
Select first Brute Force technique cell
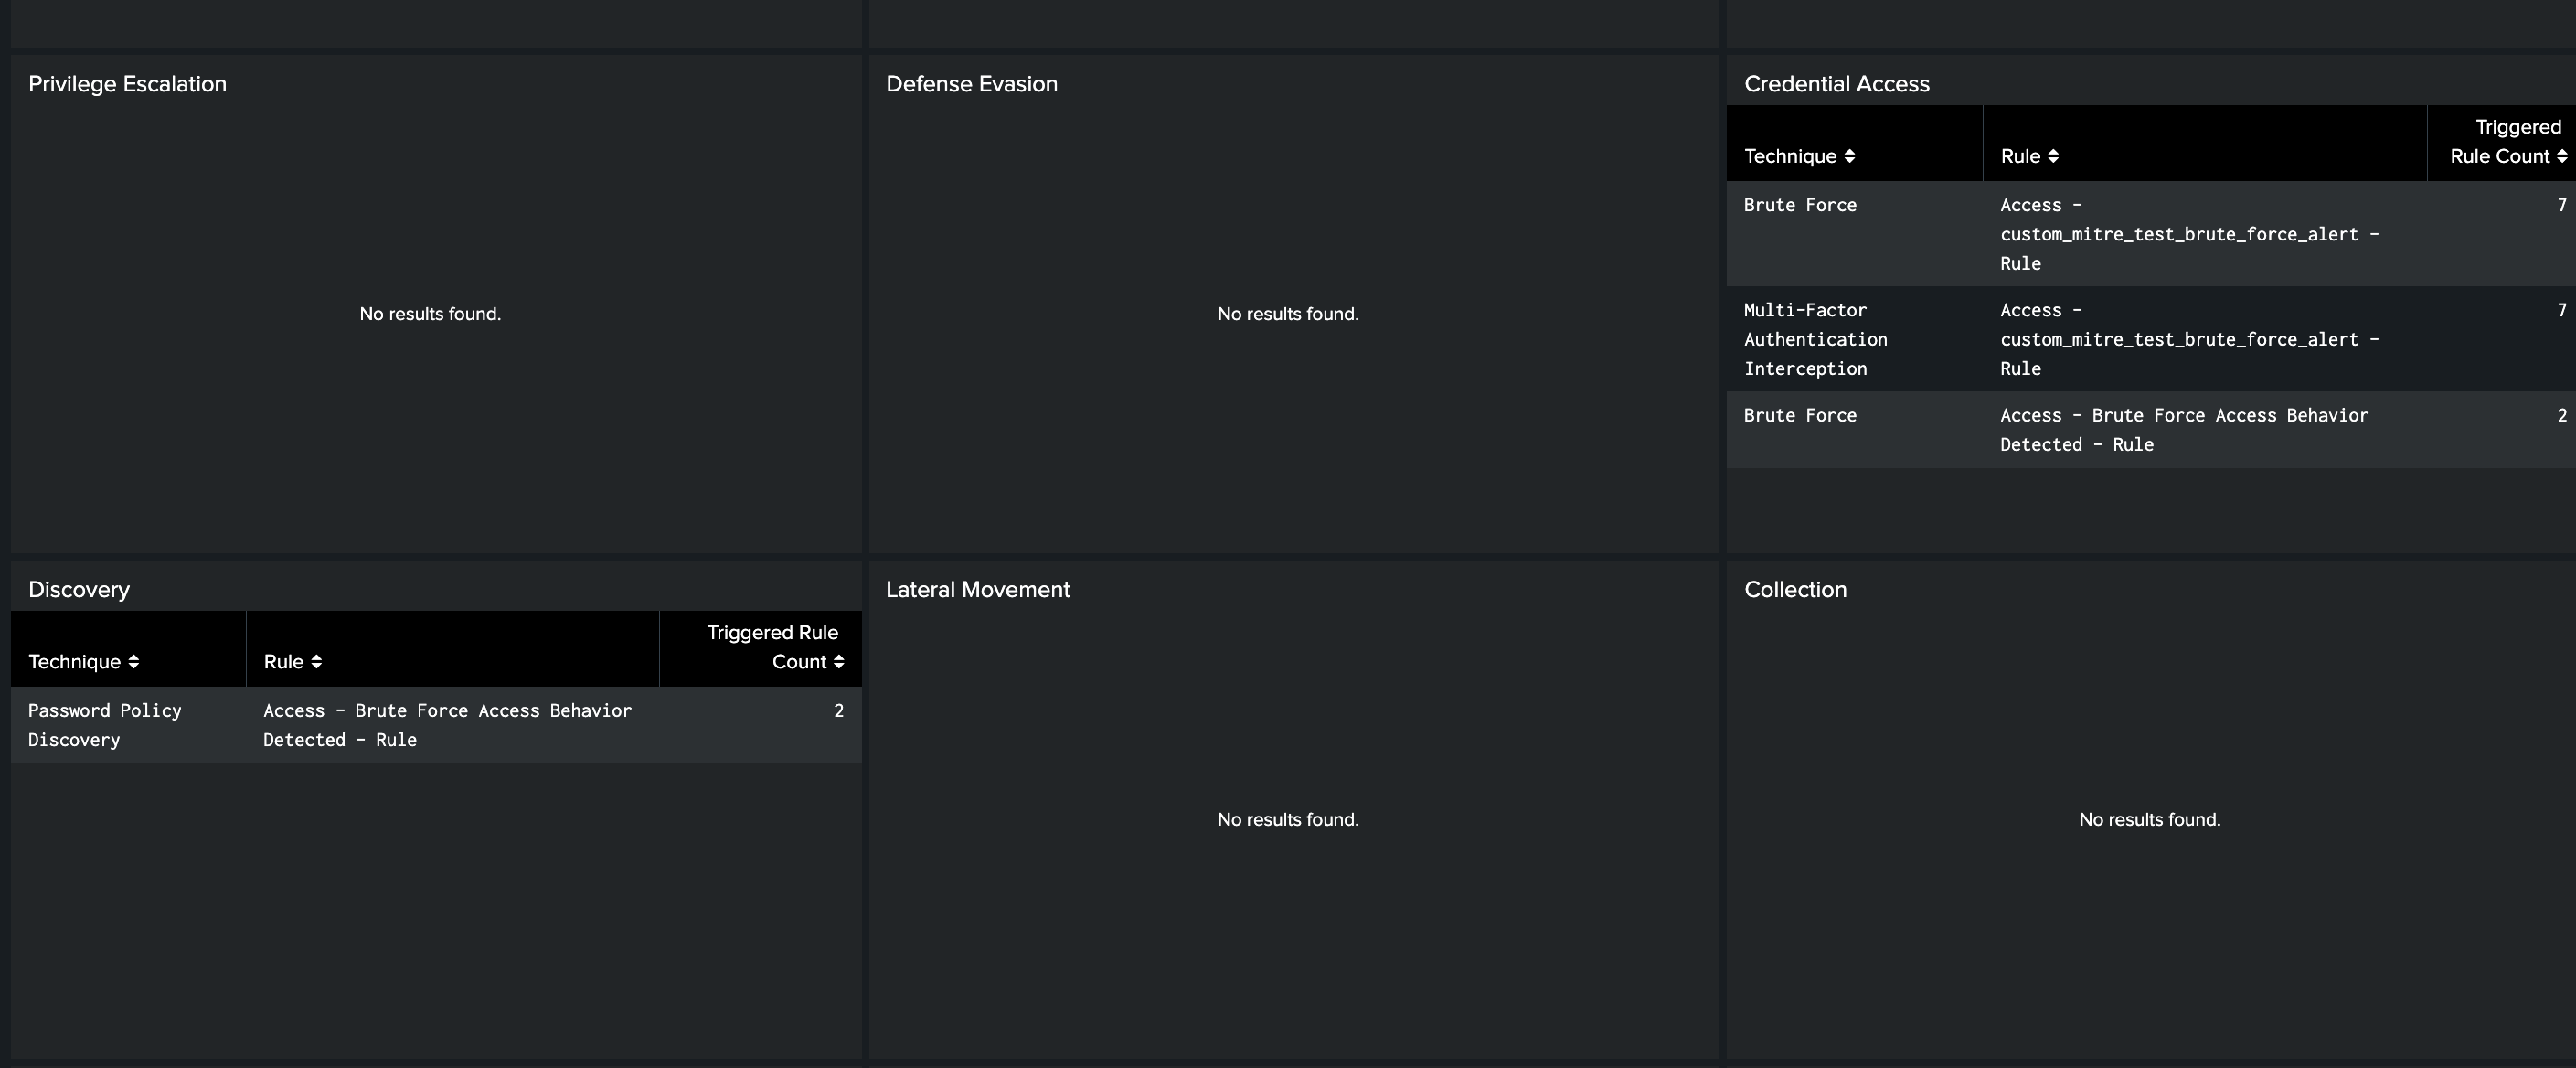point(1799,205)
